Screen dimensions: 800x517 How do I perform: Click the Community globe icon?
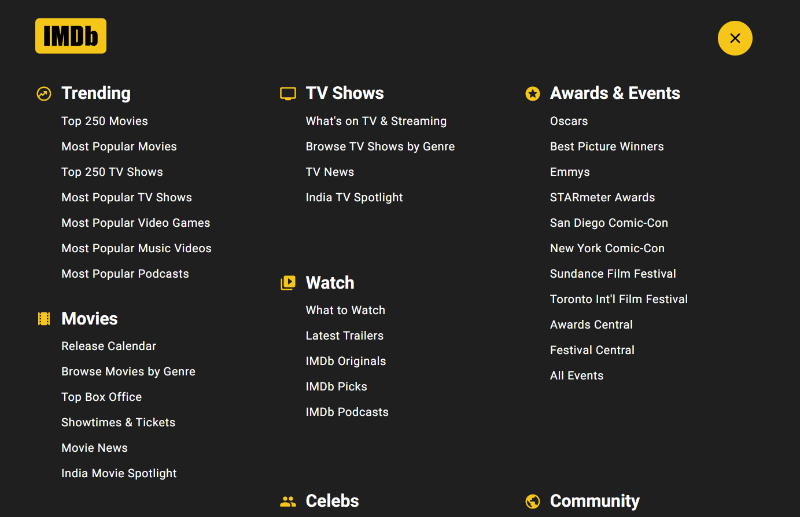click(533, 502)
